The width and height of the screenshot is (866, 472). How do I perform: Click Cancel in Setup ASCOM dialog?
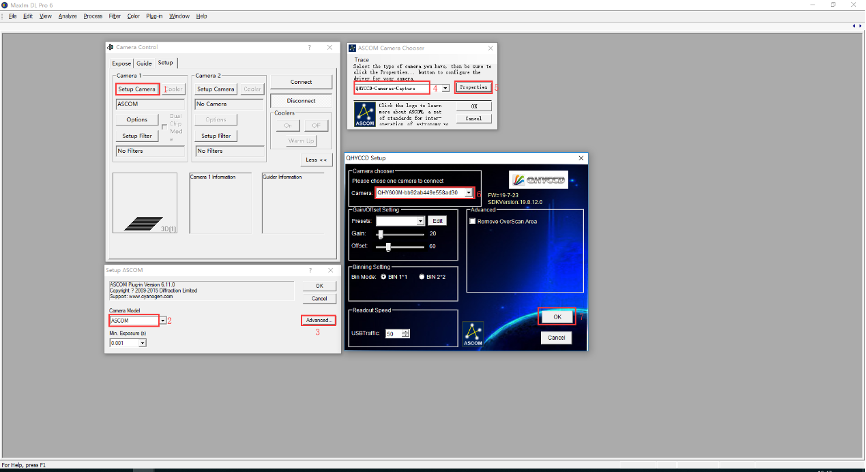tap(319, 299)
